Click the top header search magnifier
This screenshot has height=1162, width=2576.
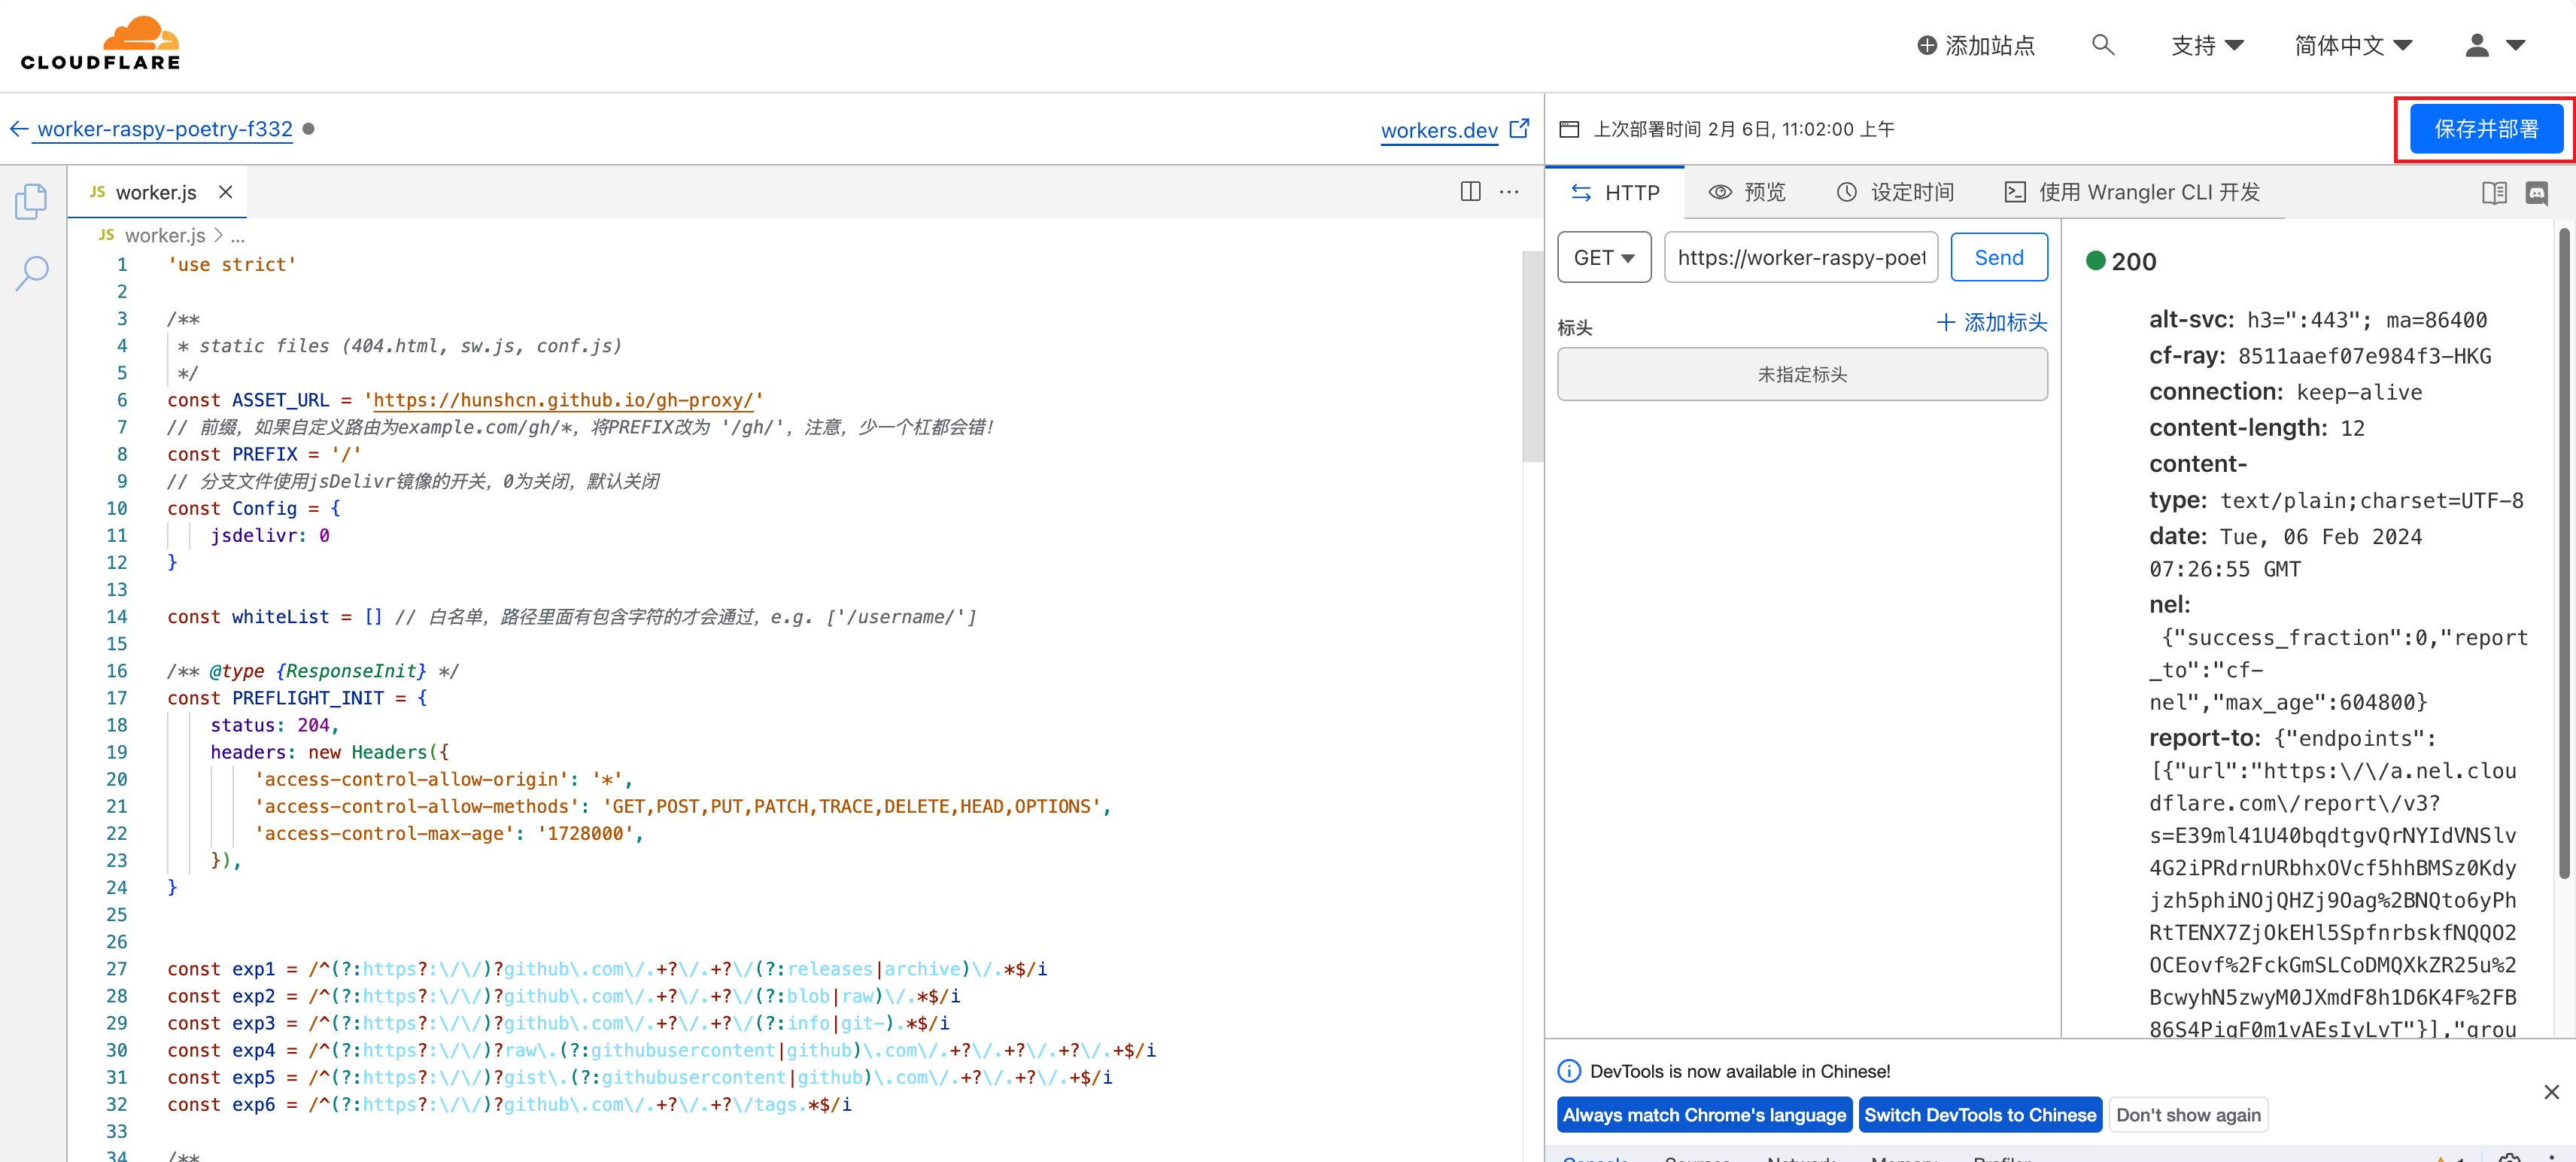(x=2102, y=45)
